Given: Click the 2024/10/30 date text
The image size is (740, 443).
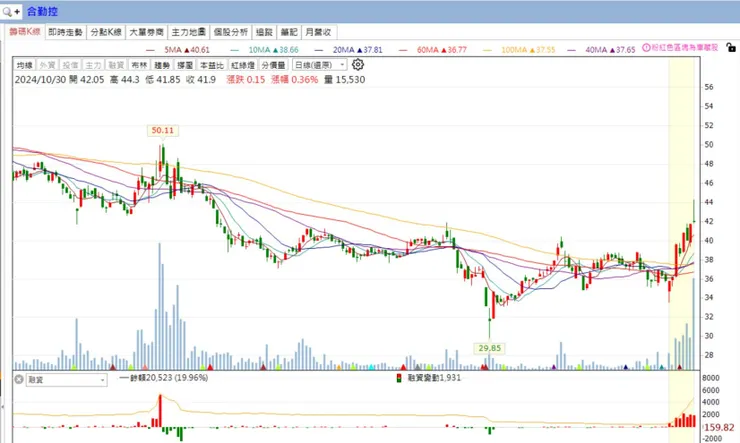Looking at the screenshot, I should tap(40, 80).
